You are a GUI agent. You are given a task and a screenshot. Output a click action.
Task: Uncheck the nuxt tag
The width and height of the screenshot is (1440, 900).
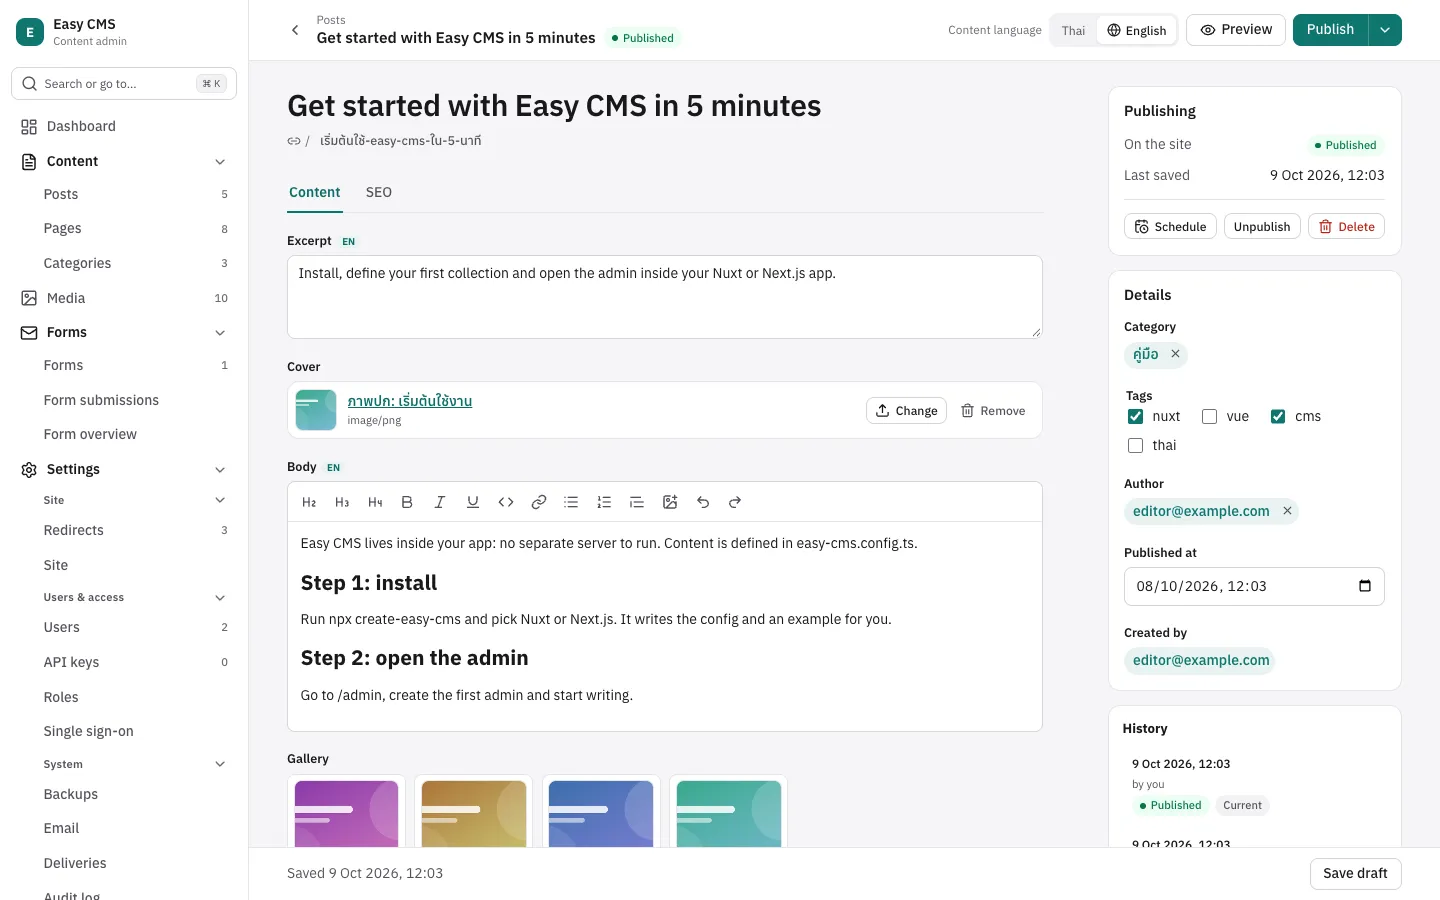[x=1135, y=416]
